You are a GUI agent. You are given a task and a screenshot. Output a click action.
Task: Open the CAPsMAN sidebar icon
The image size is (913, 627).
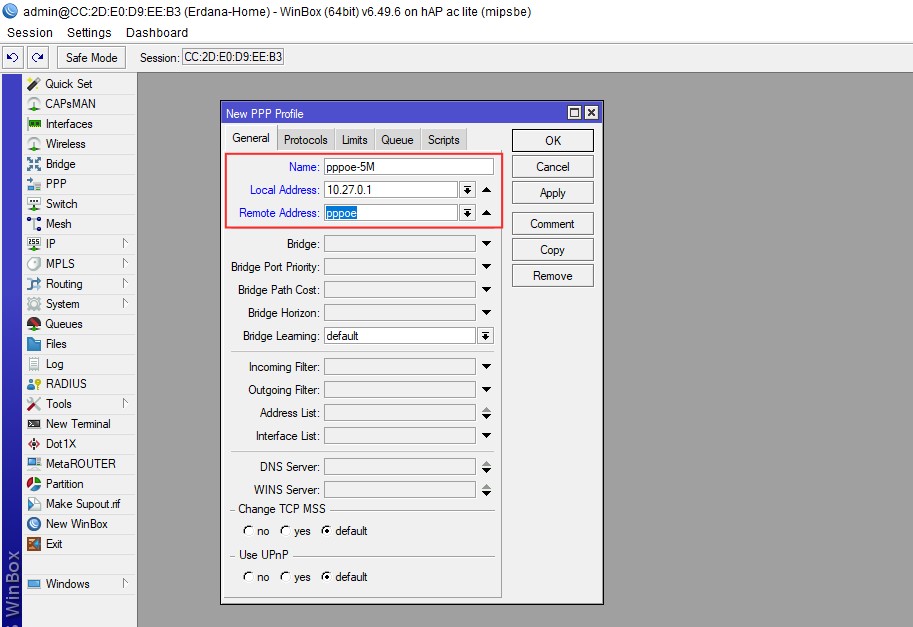coord(34,104)
